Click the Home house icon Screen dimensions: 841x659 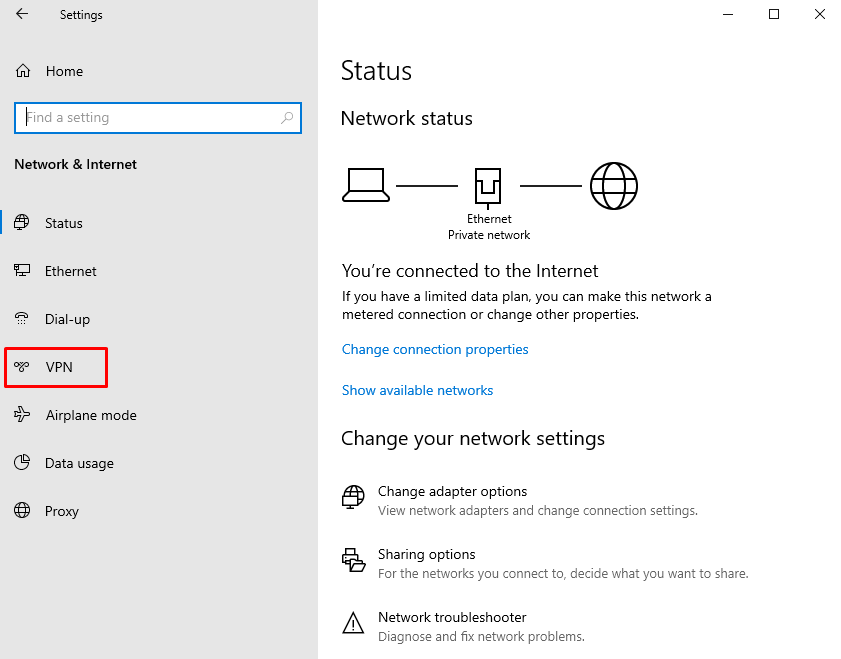[23, 71]
